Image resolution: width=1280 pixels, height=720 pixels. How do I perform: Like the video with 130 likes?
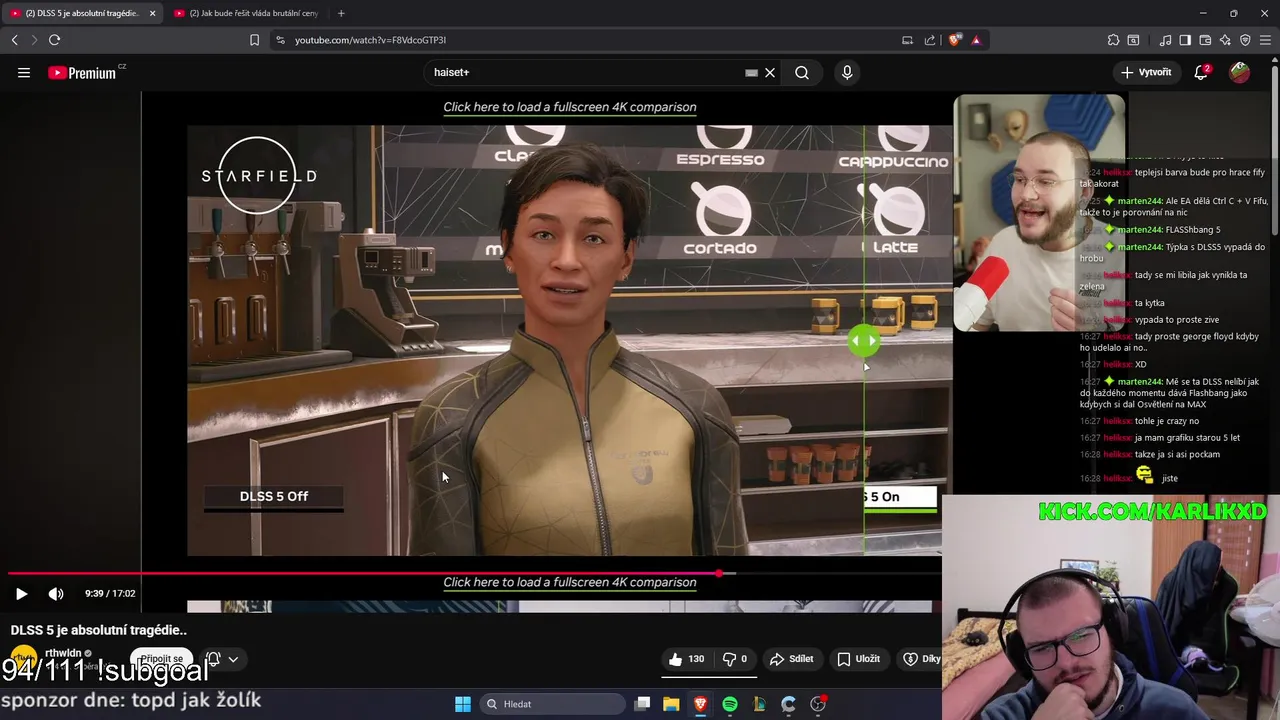click(686, 659)
